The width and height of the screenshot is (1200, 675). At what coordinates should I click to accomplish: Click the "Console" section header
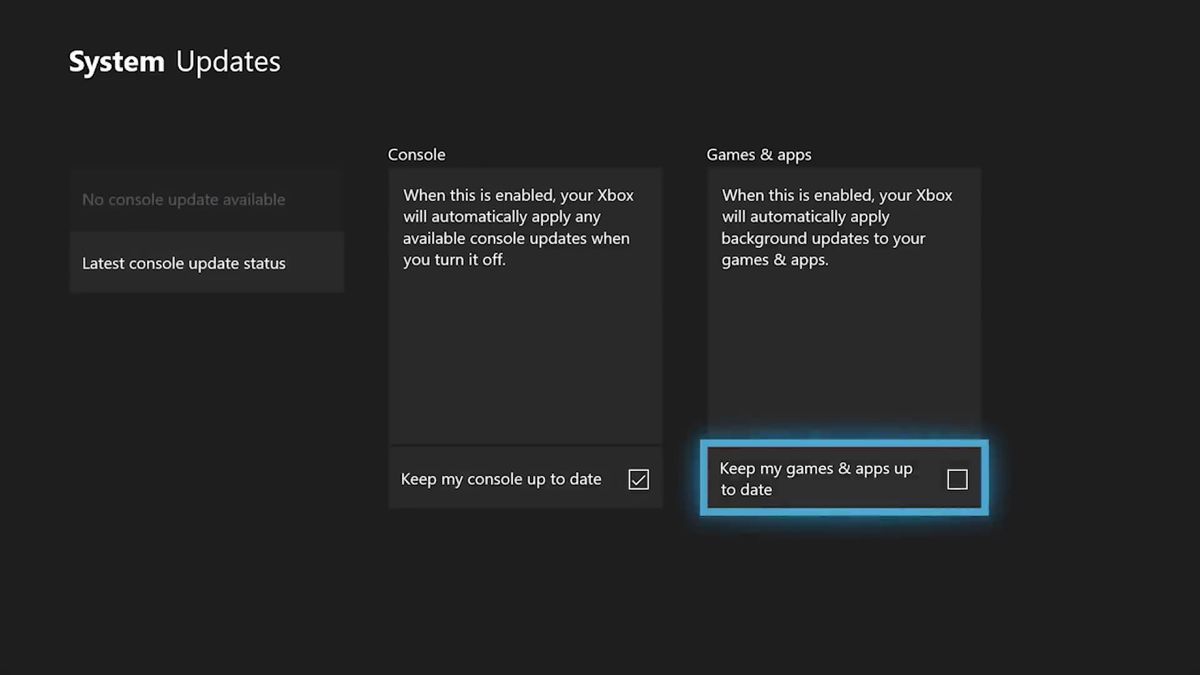416,154
